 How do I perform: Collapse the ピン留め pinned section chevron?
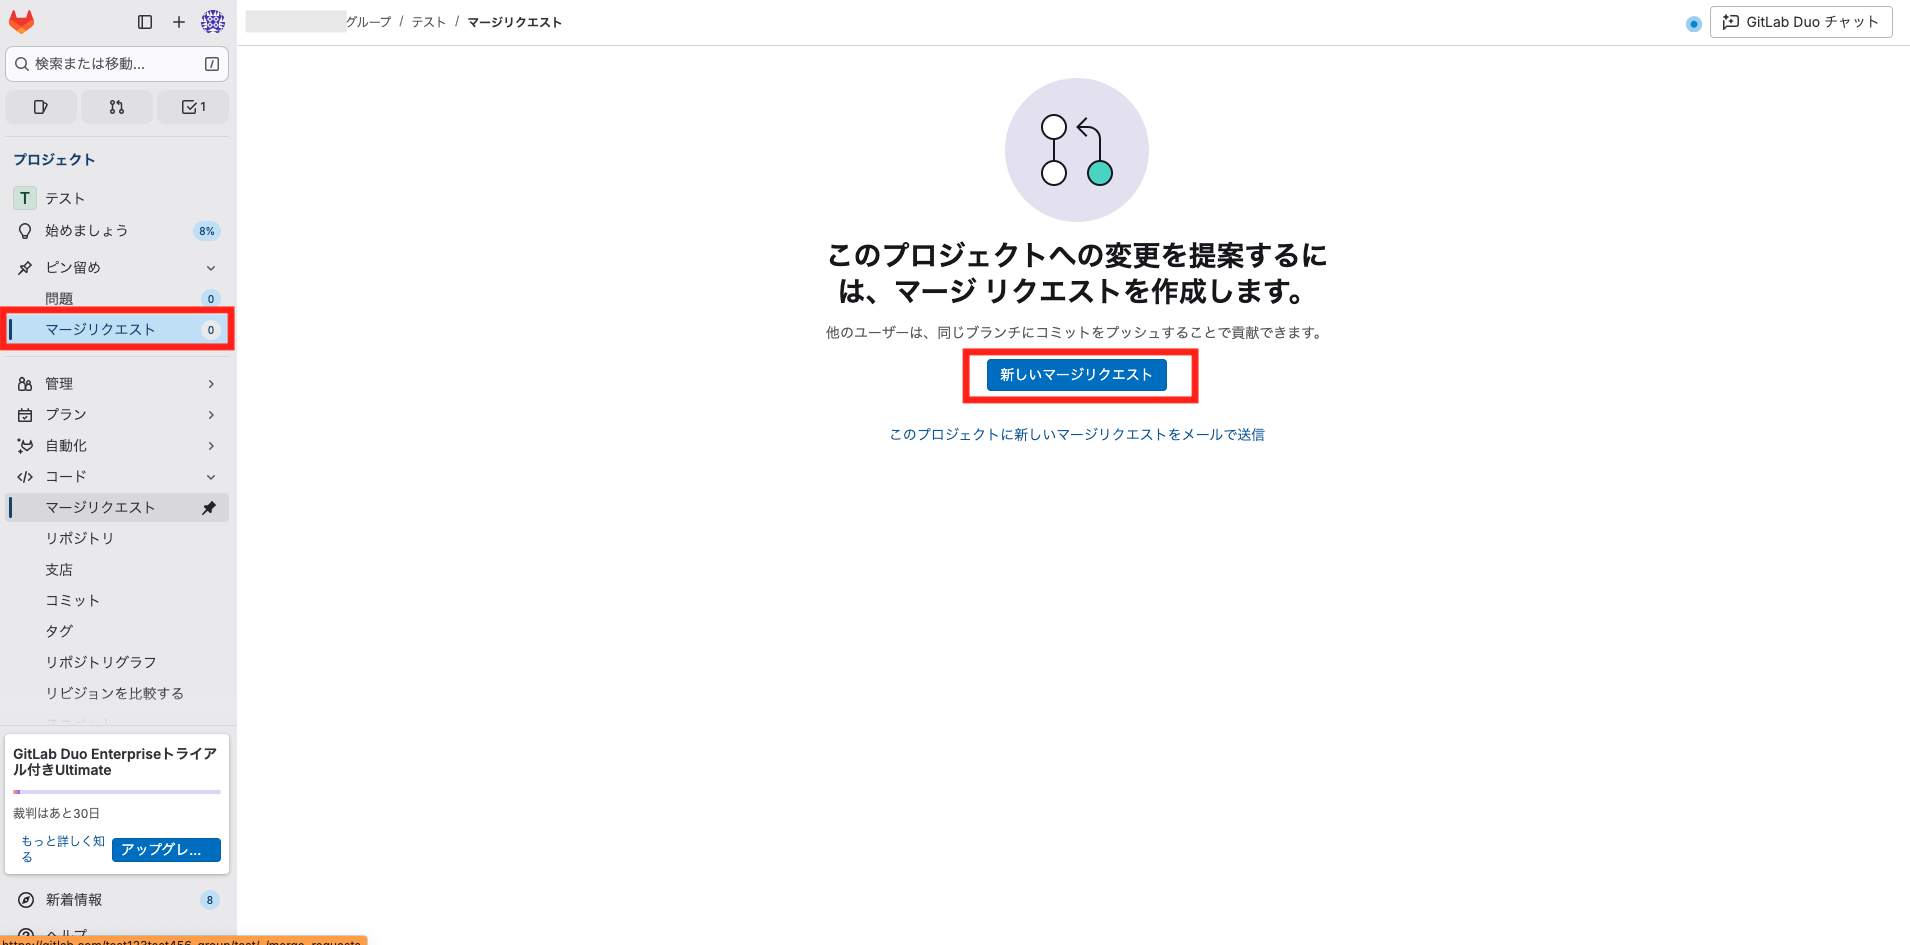pyautogui.click(x=211, y=268)
